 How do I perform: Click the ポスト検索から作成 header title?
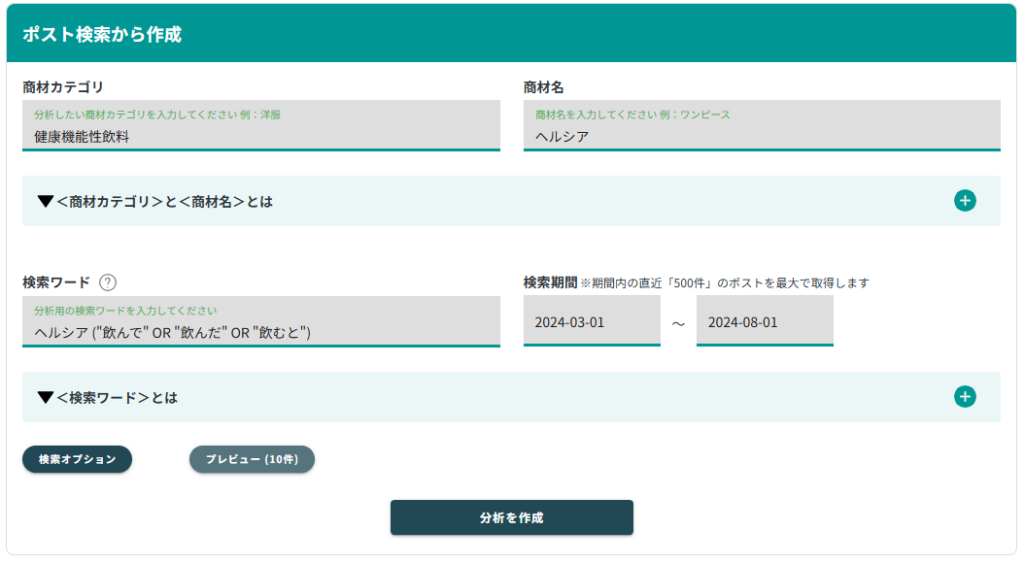point(102,34)
